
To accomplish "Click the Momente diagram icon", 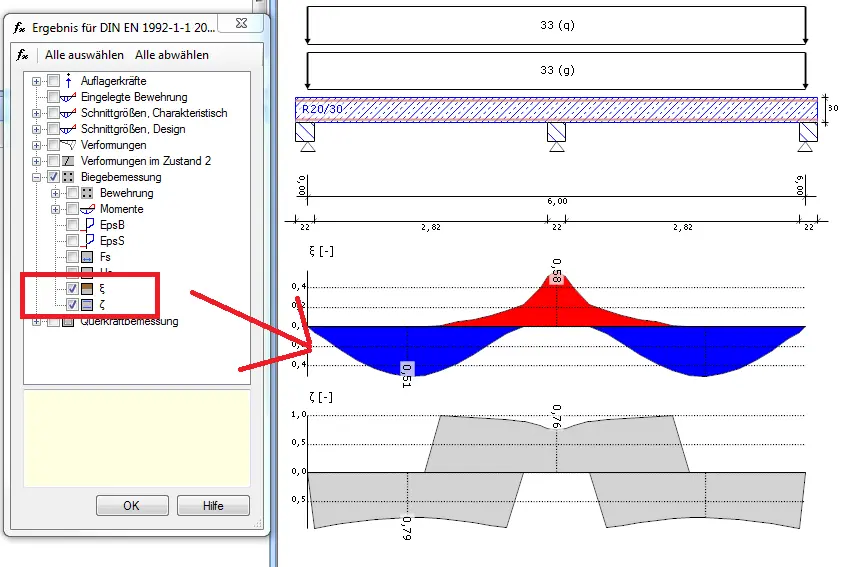I will 87,209.
